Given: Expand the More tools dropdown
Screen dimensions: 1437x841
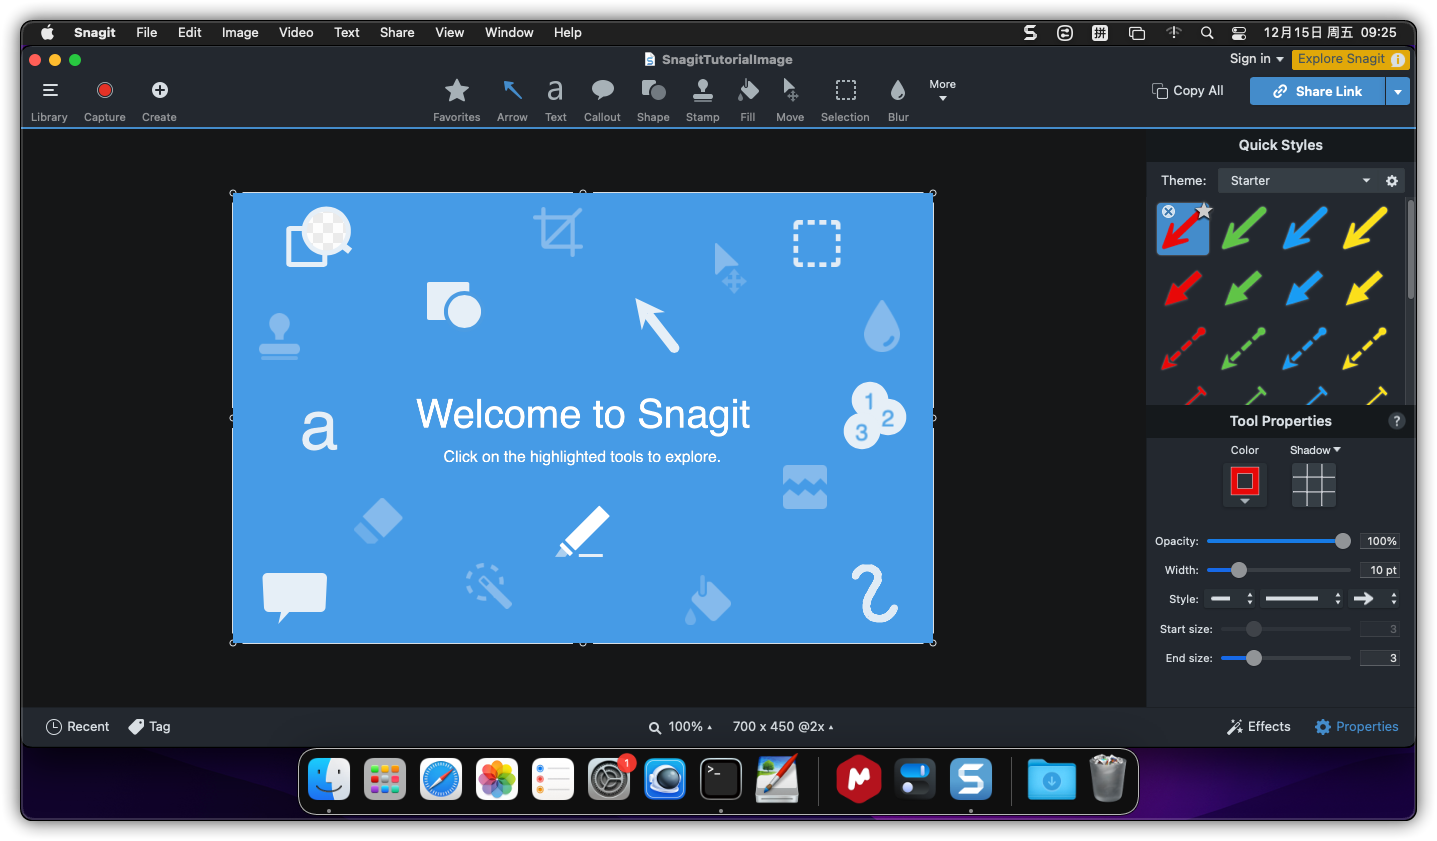Looking at the screenshot, I should pyautogui.click(x=942, y=90).
